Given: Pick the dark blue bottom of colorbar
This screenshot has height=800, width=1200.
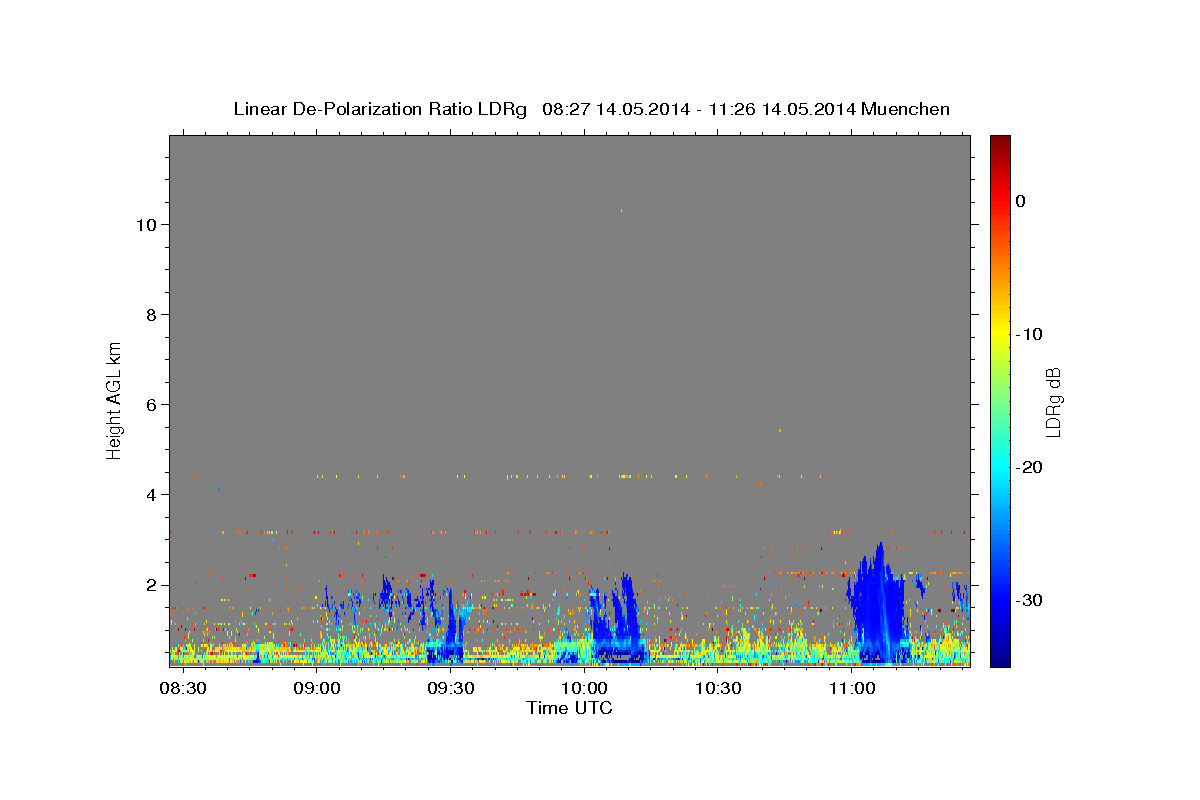Looking at the screenshot, I should pos(1000,655).
